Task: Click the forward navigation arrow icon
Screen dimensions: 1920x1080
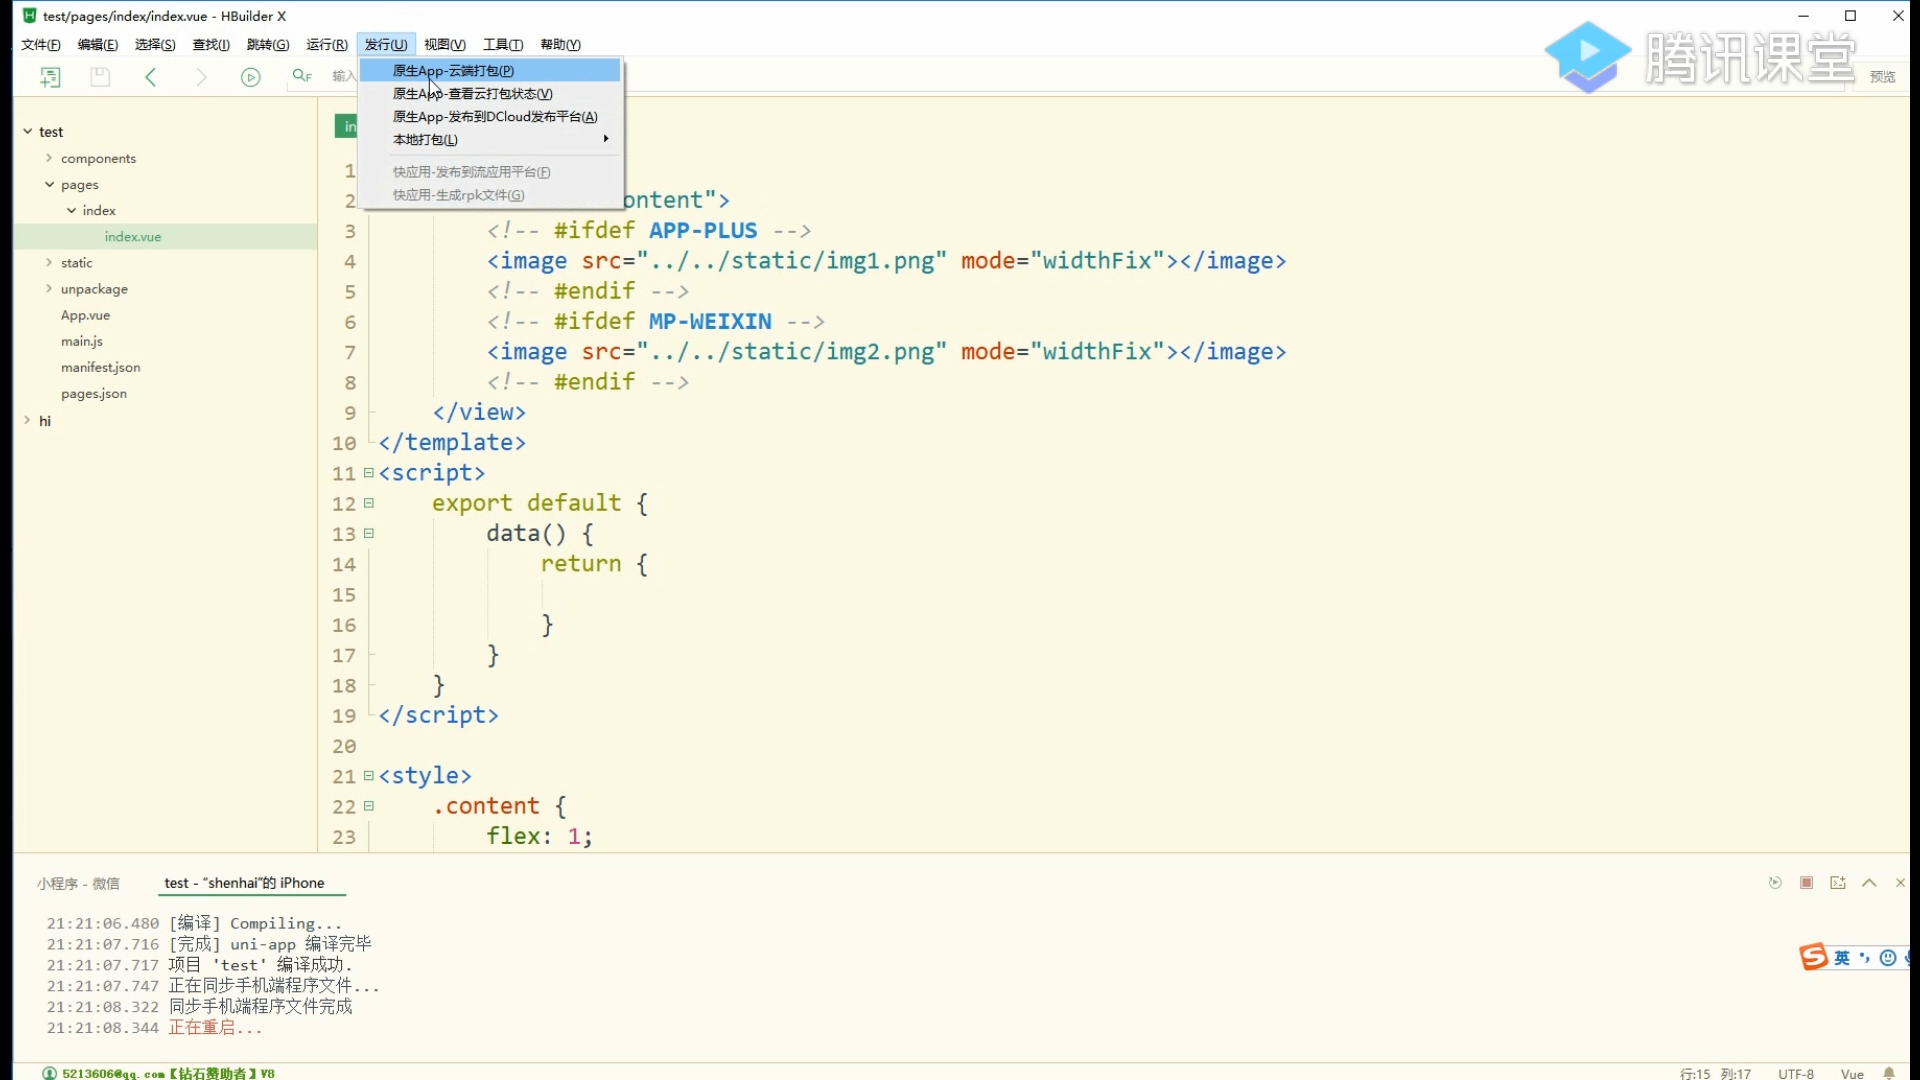Action: tap(201, 77)
